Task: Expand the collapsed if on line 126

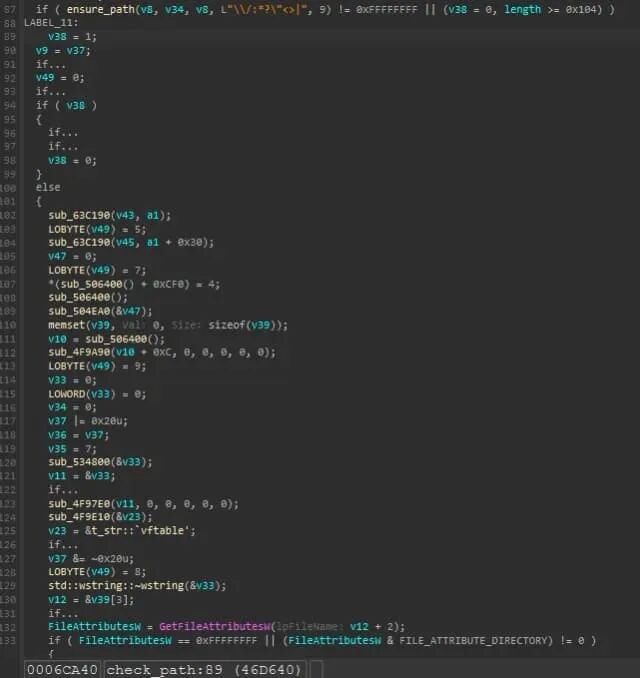Action: [x=63, y=545]
